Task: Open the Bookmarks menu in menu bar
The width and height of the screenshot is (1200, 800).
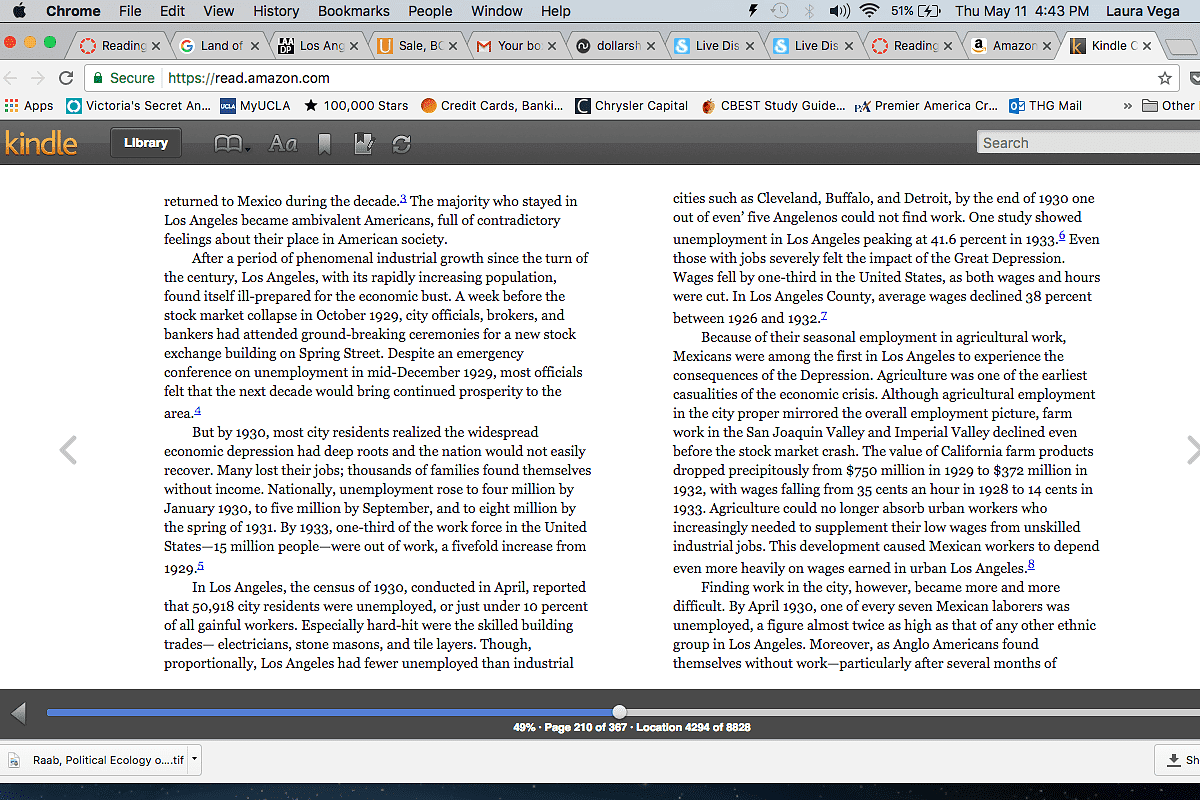Action: pos(353,11)
